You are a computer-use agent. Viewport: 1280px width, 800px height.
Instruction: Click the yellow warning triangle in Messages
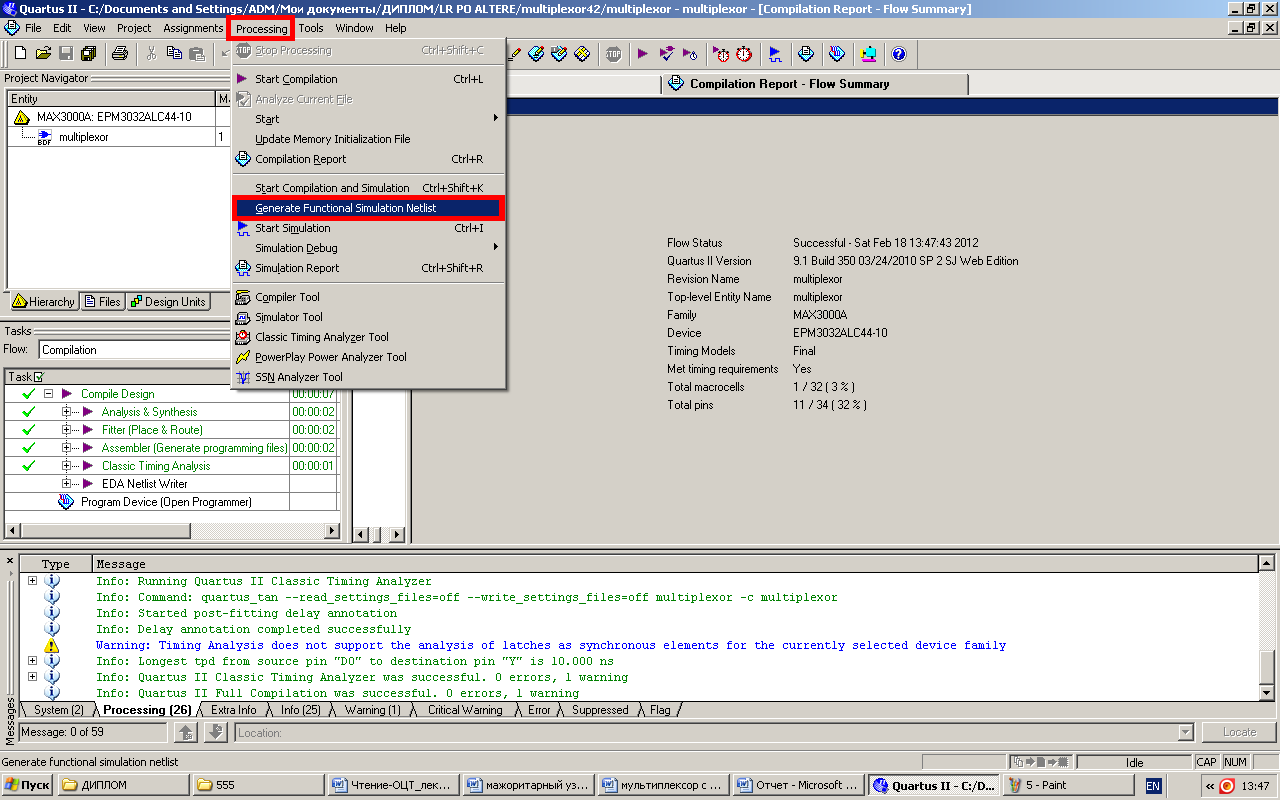(x=52, y=646)
